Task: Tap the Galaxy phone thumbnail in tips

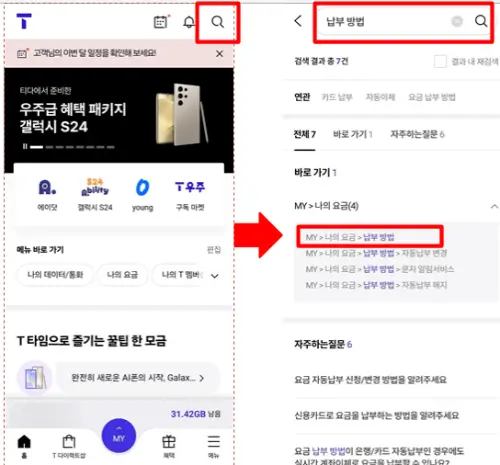Action: click(x=35, y=378)
